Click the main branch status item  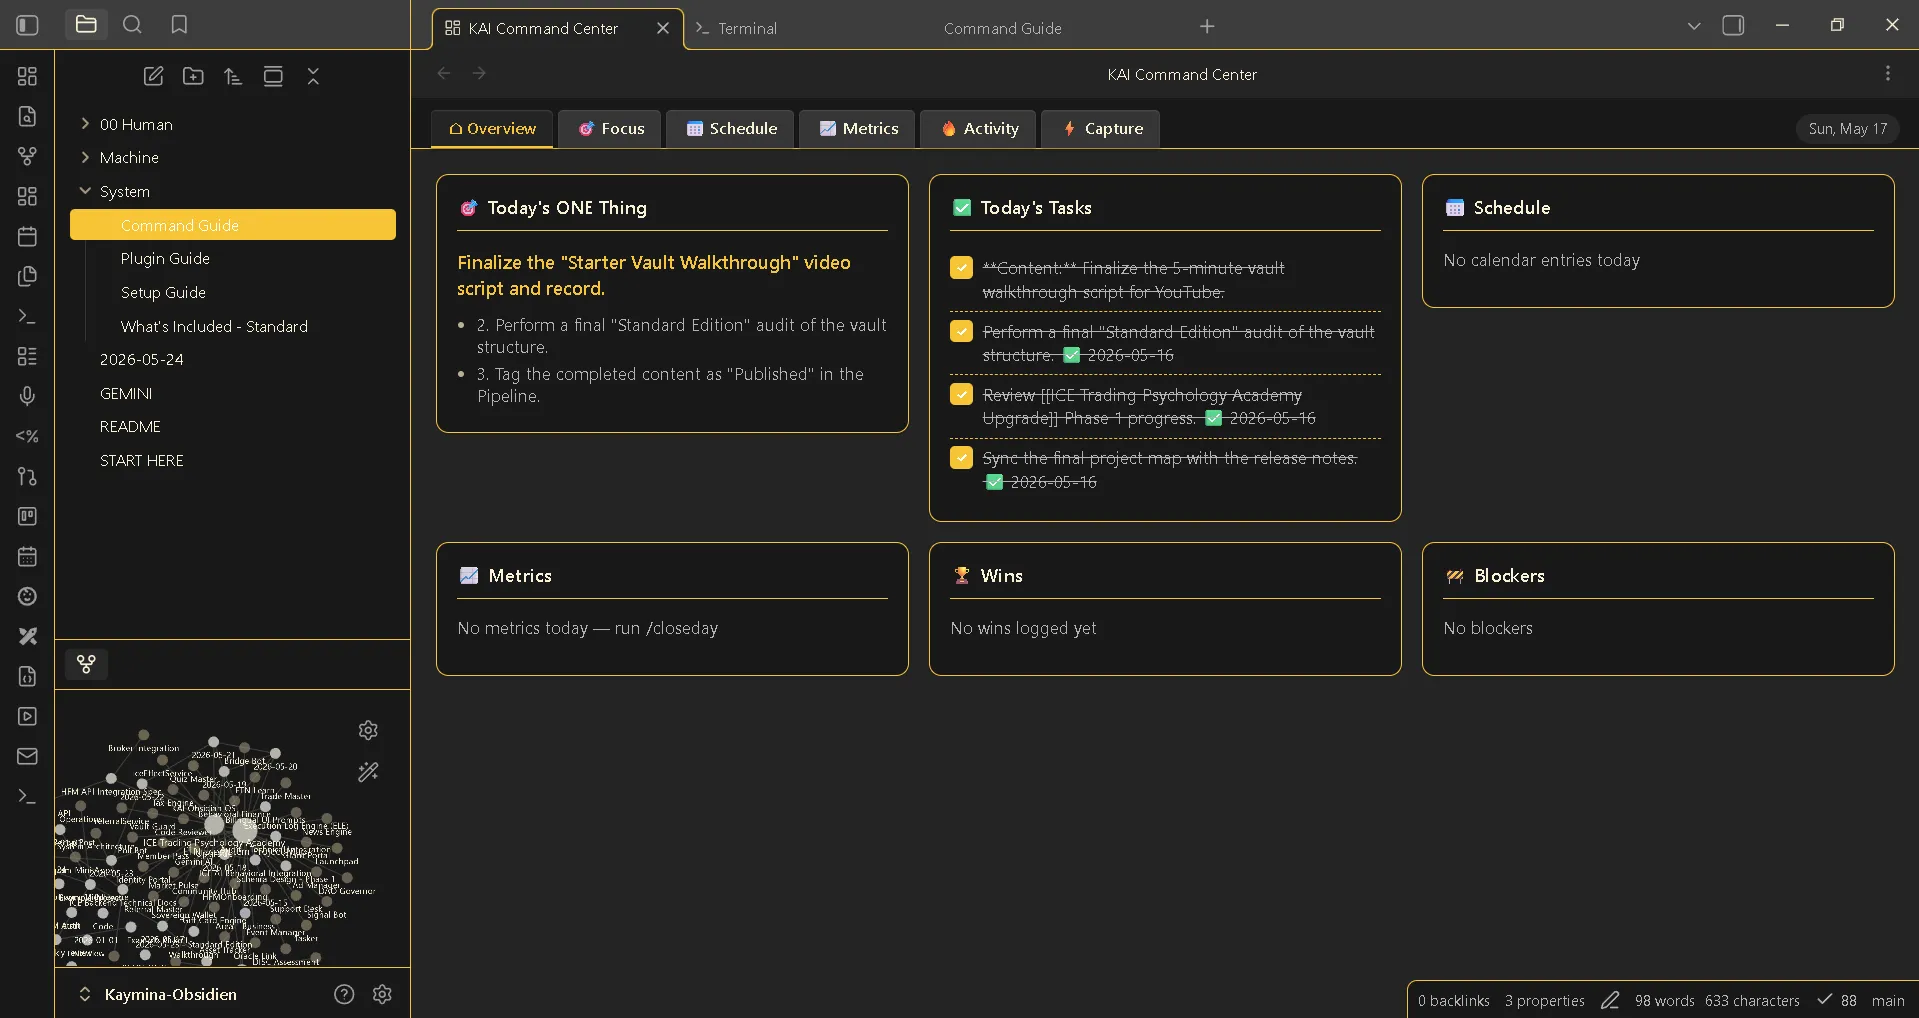(x=1887, y=1001)
